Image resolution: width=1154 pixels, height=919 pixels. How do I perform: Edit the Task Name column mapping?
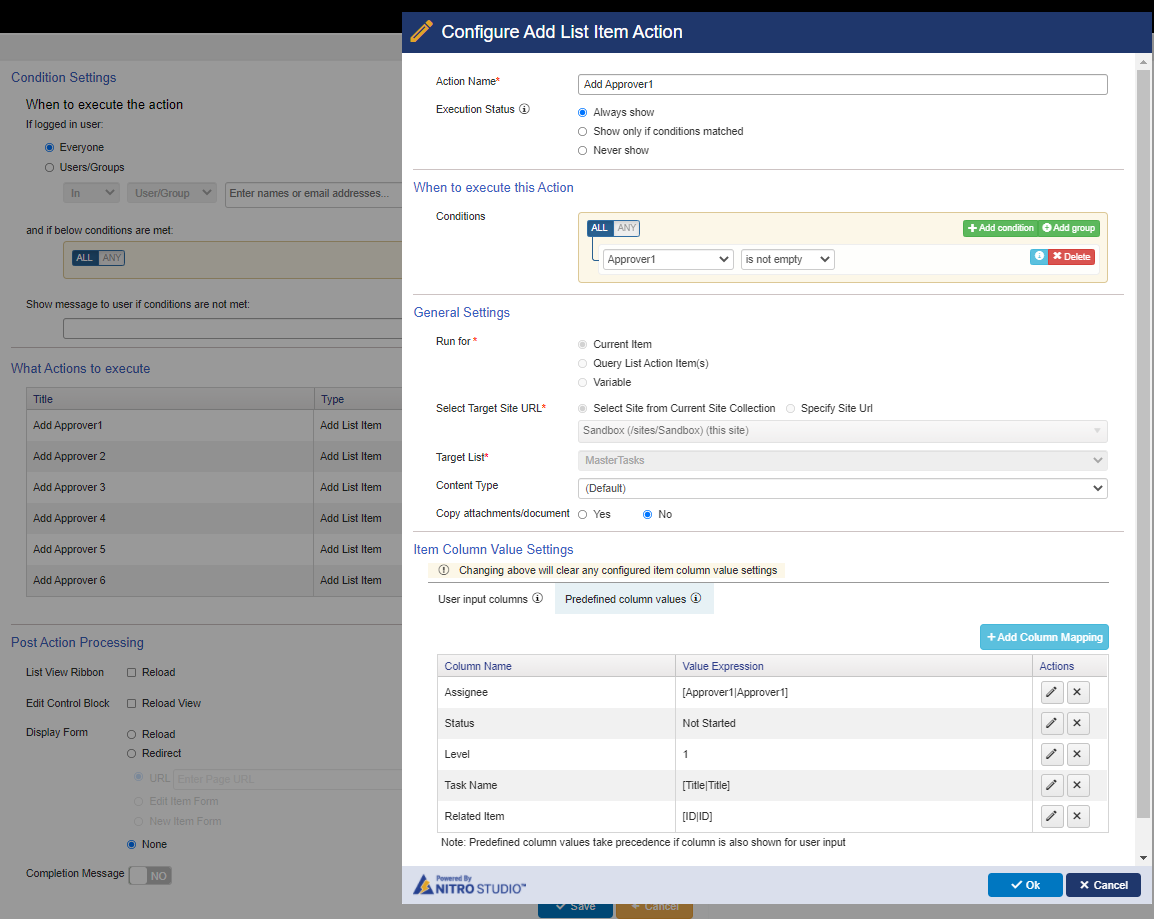click(1052, 785)
